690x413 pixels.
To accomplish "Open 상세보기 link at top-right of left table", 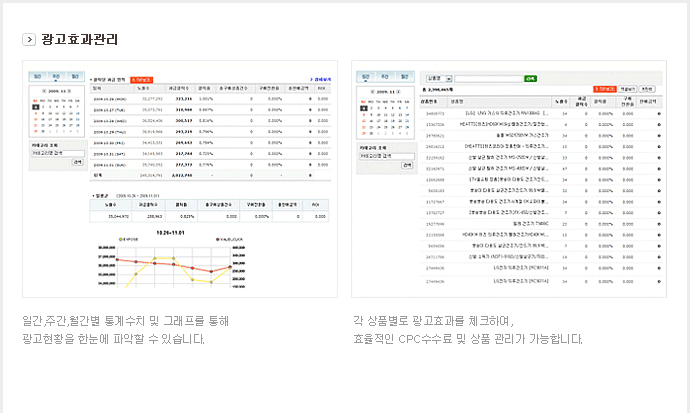I will click(x=321, y=78).
